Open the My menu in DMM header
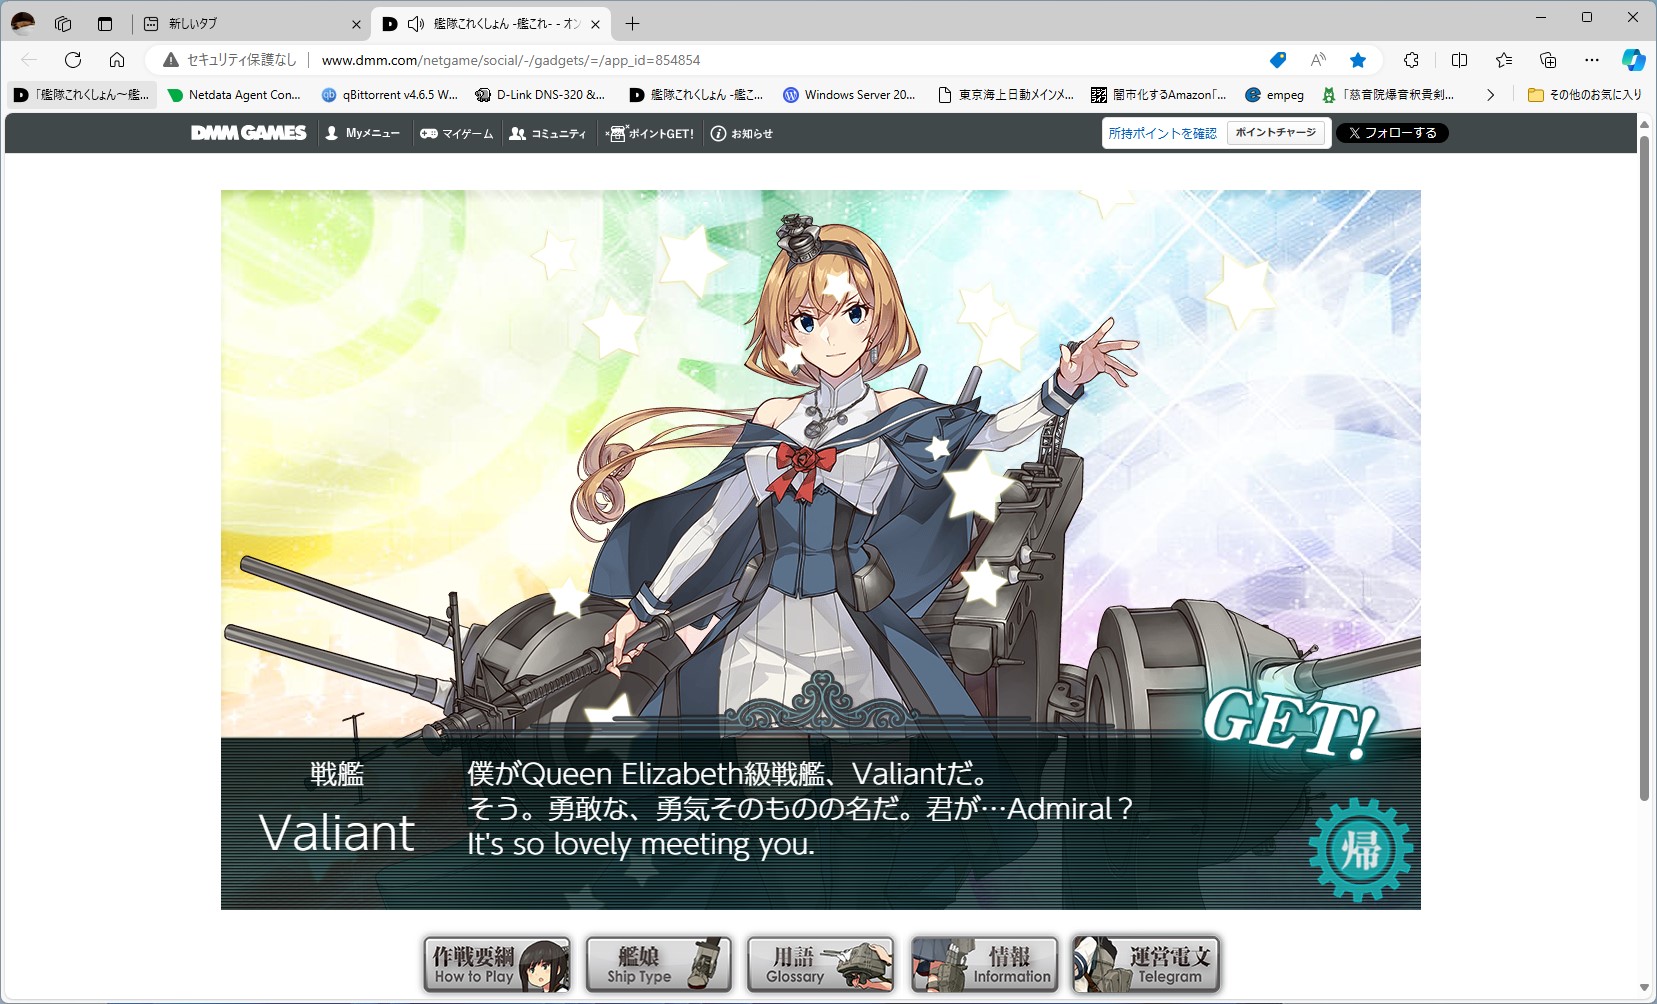Viewport: 1657px width, 1004px height. pyautogui.click(x=362, y=133)
